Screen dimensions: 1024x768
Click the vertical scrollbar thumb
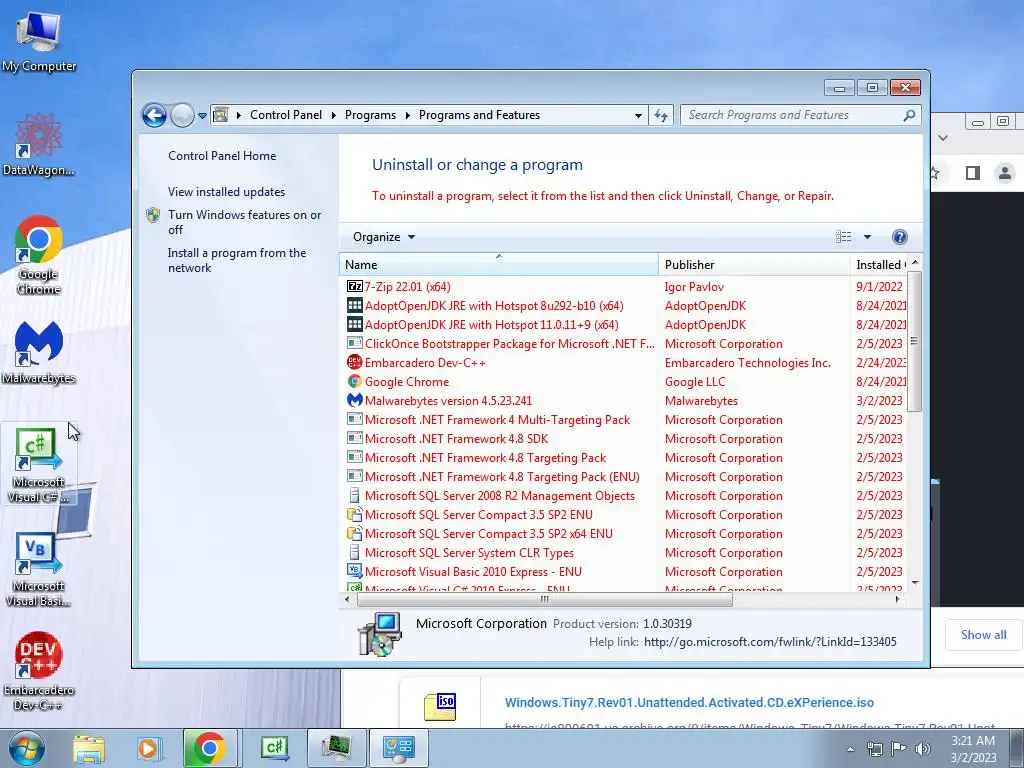point(914,341)
